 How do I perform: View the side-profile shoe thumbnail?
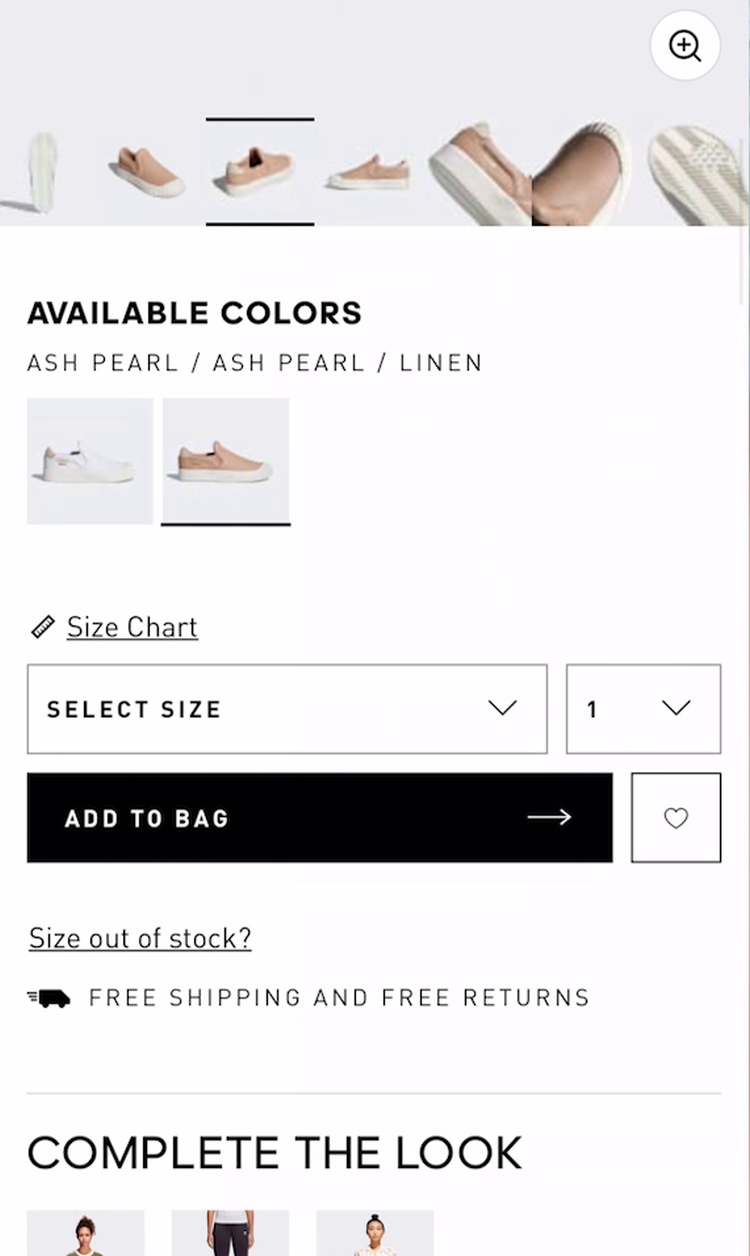(x=369, y=174)
